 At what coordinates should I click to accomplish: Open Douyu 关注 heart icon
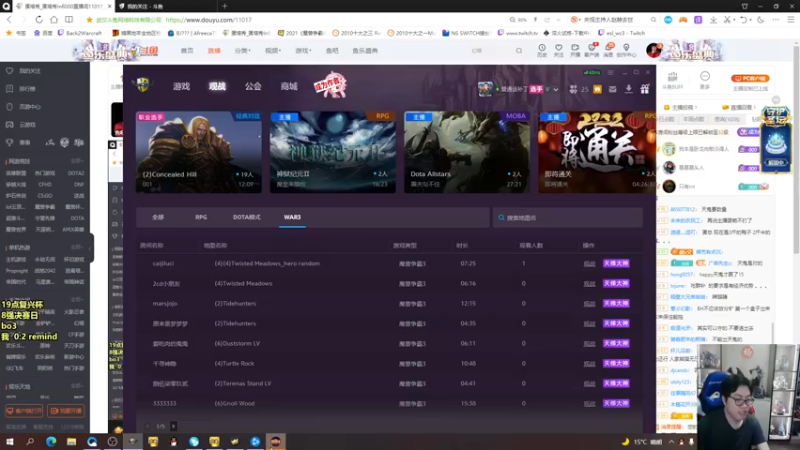click(559, 50)
